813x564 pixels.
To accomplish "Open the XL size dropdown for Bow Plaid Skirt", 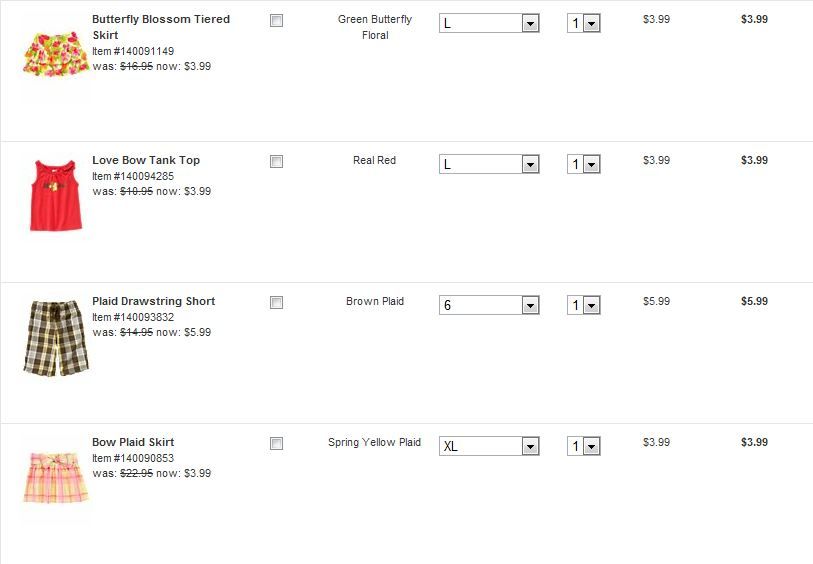I will click(489, 446).
